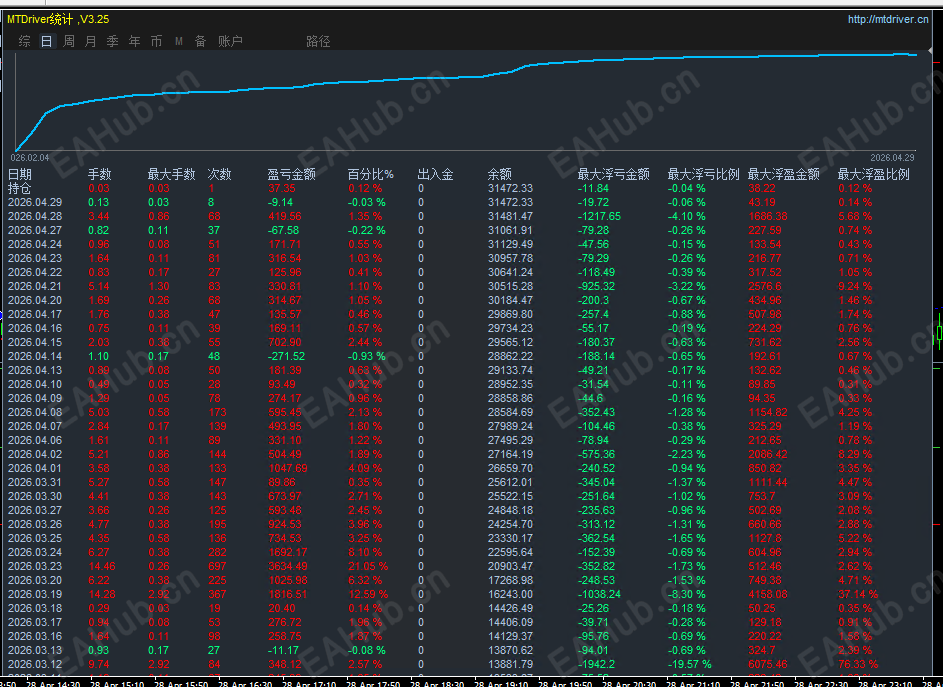Click the lots value 14.46
This screenshot has height=687, width=943.
tap(102, 566)
